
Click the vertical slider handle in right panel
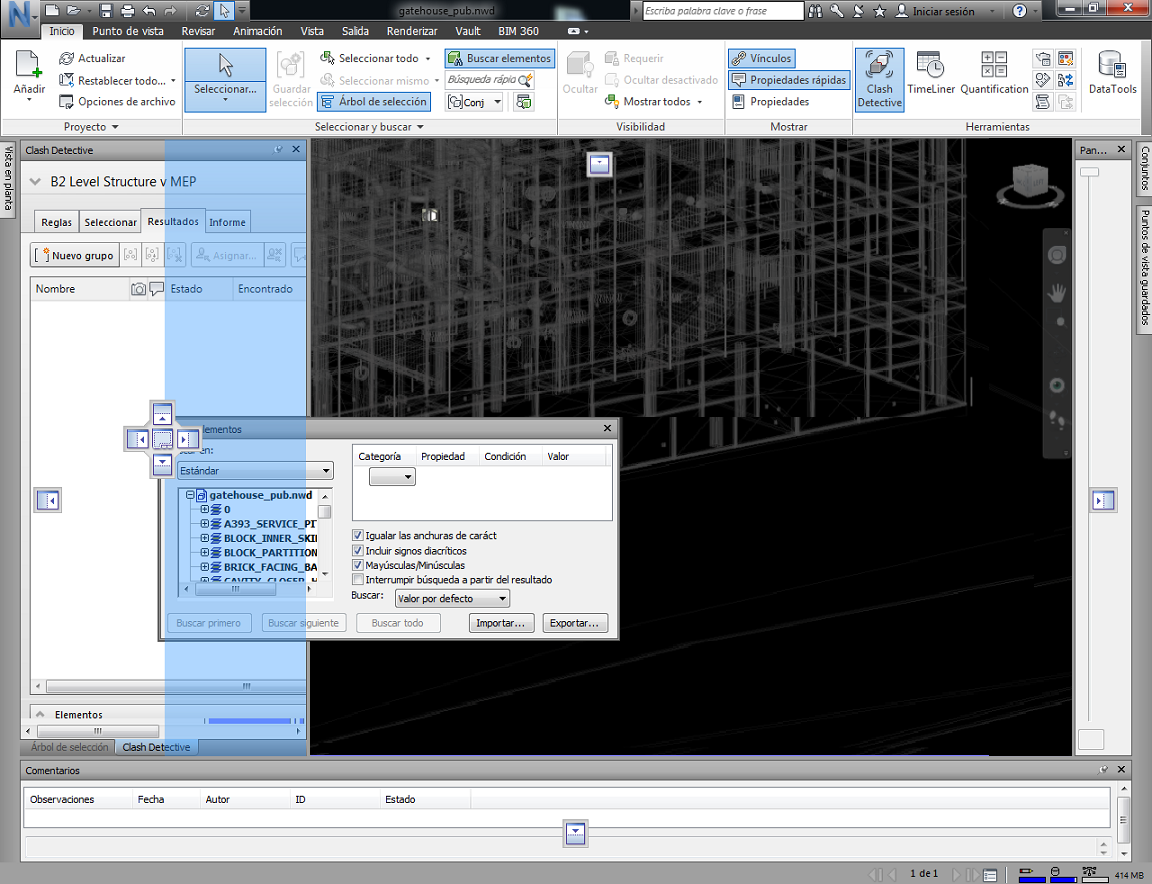pyautogui.click(x=1090, y=172)
